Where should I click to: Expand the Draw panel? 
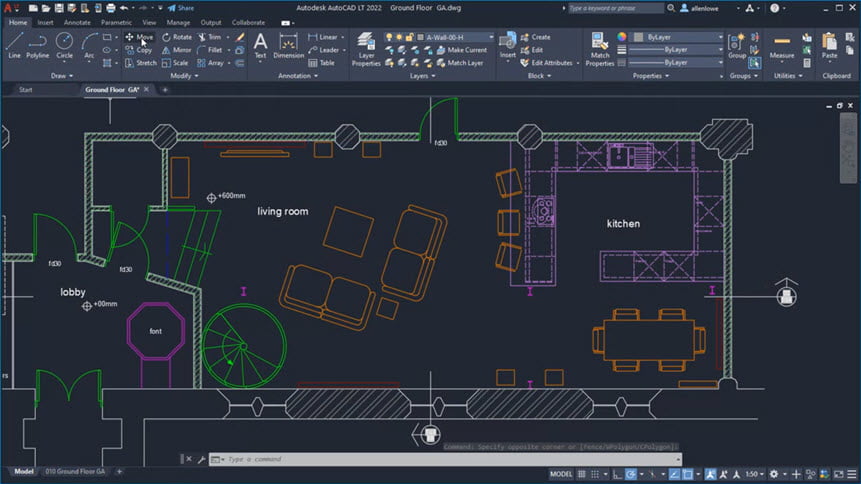pos(62,76)
